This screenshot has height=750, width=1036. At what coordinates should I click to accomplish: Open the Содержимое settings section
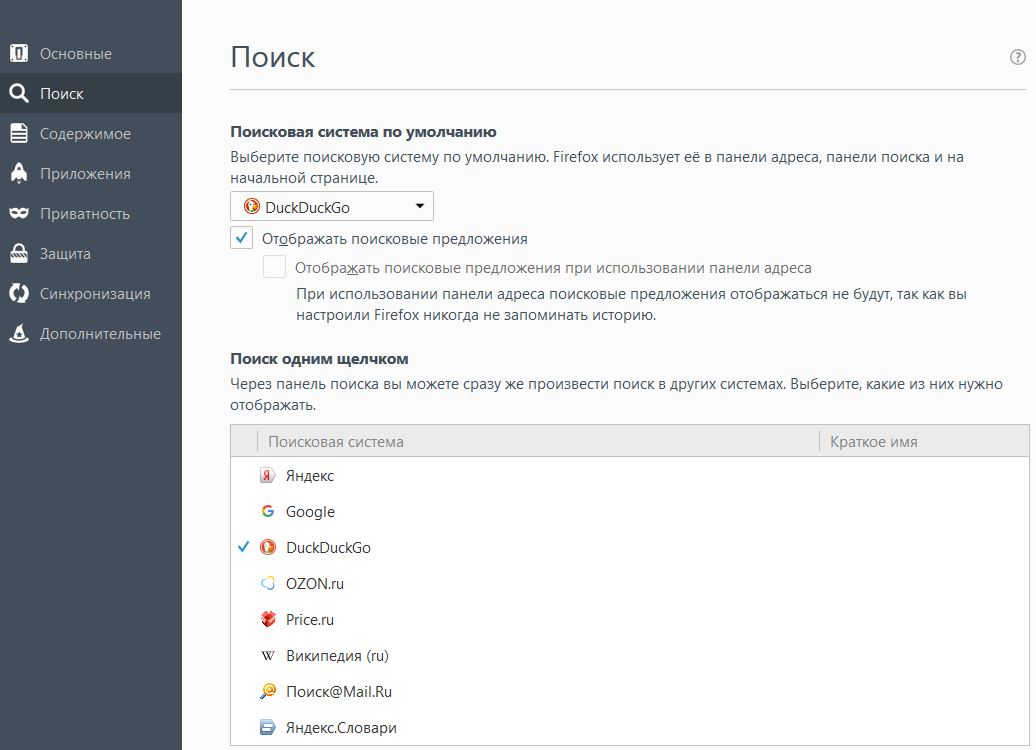[x=85, y=134]
